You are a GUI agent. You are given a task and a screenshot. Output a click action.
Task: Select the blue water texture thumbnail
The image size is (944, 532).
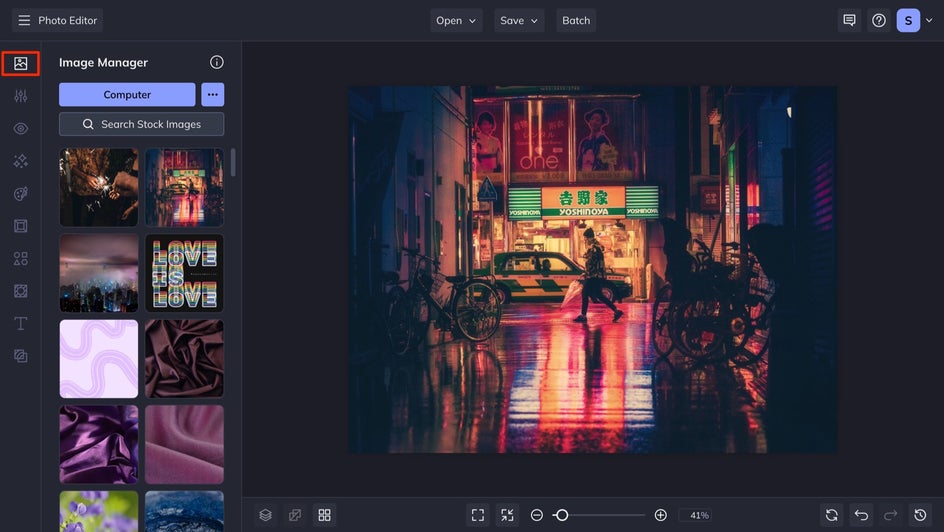[184, 511]
